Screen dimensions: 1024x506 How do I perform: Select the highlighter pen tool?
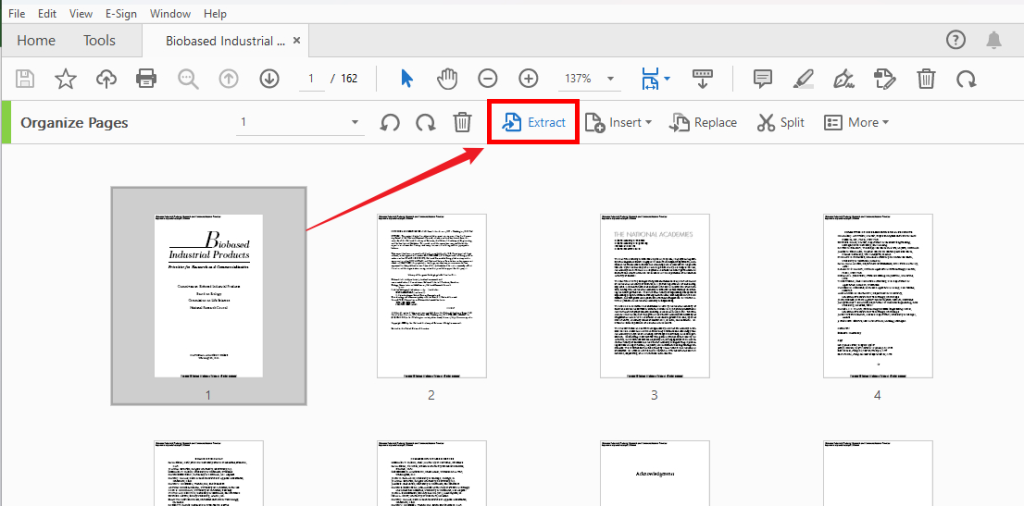[803, 79]
